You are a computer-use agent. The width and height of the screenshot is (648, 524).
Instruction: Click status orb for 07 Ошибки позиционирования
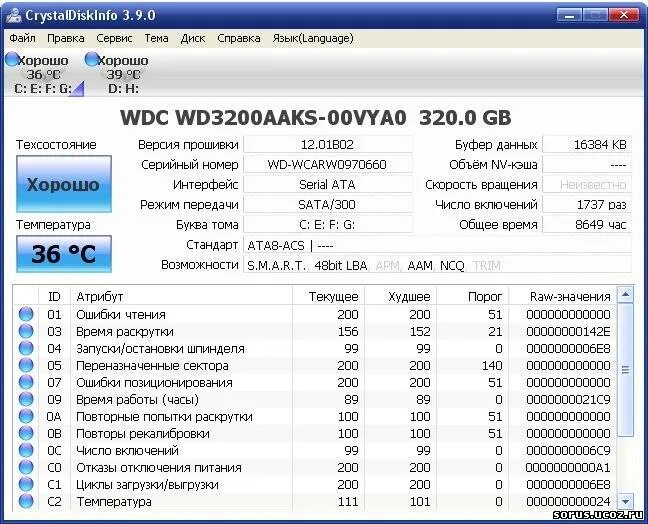tap(26, 382)
